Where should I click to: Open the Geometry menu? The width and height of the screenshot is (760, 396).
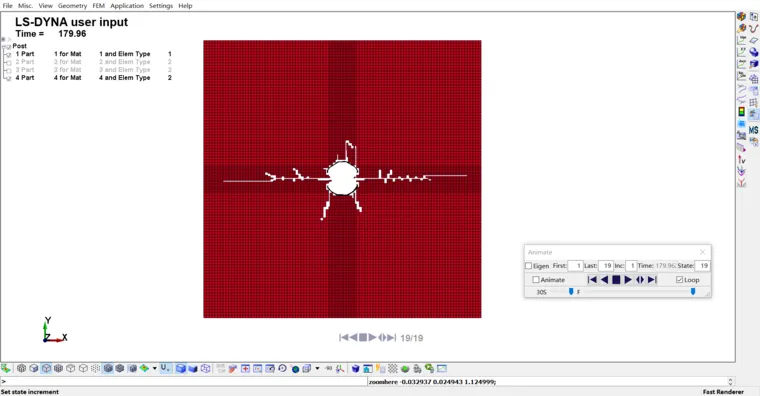tap(72, 6)
